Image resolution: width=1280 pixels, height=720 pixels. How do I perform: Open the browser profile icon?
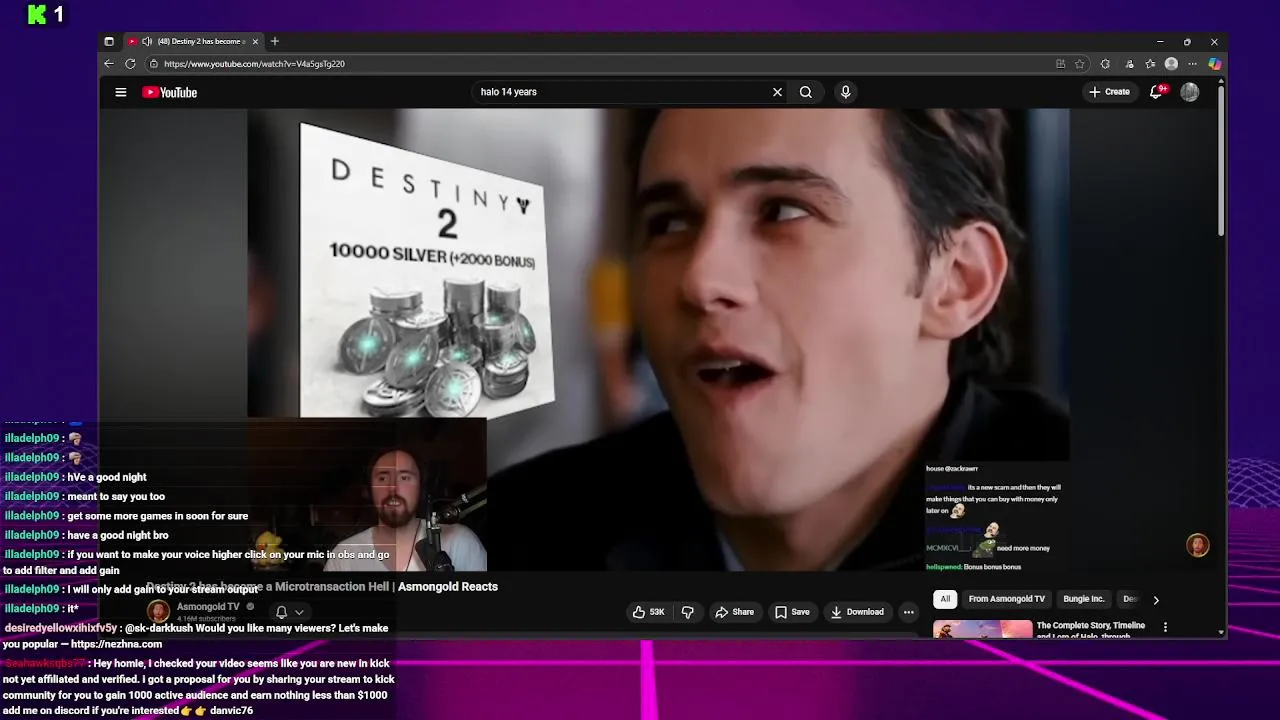pyautogui.click(x=1171, y=64)
